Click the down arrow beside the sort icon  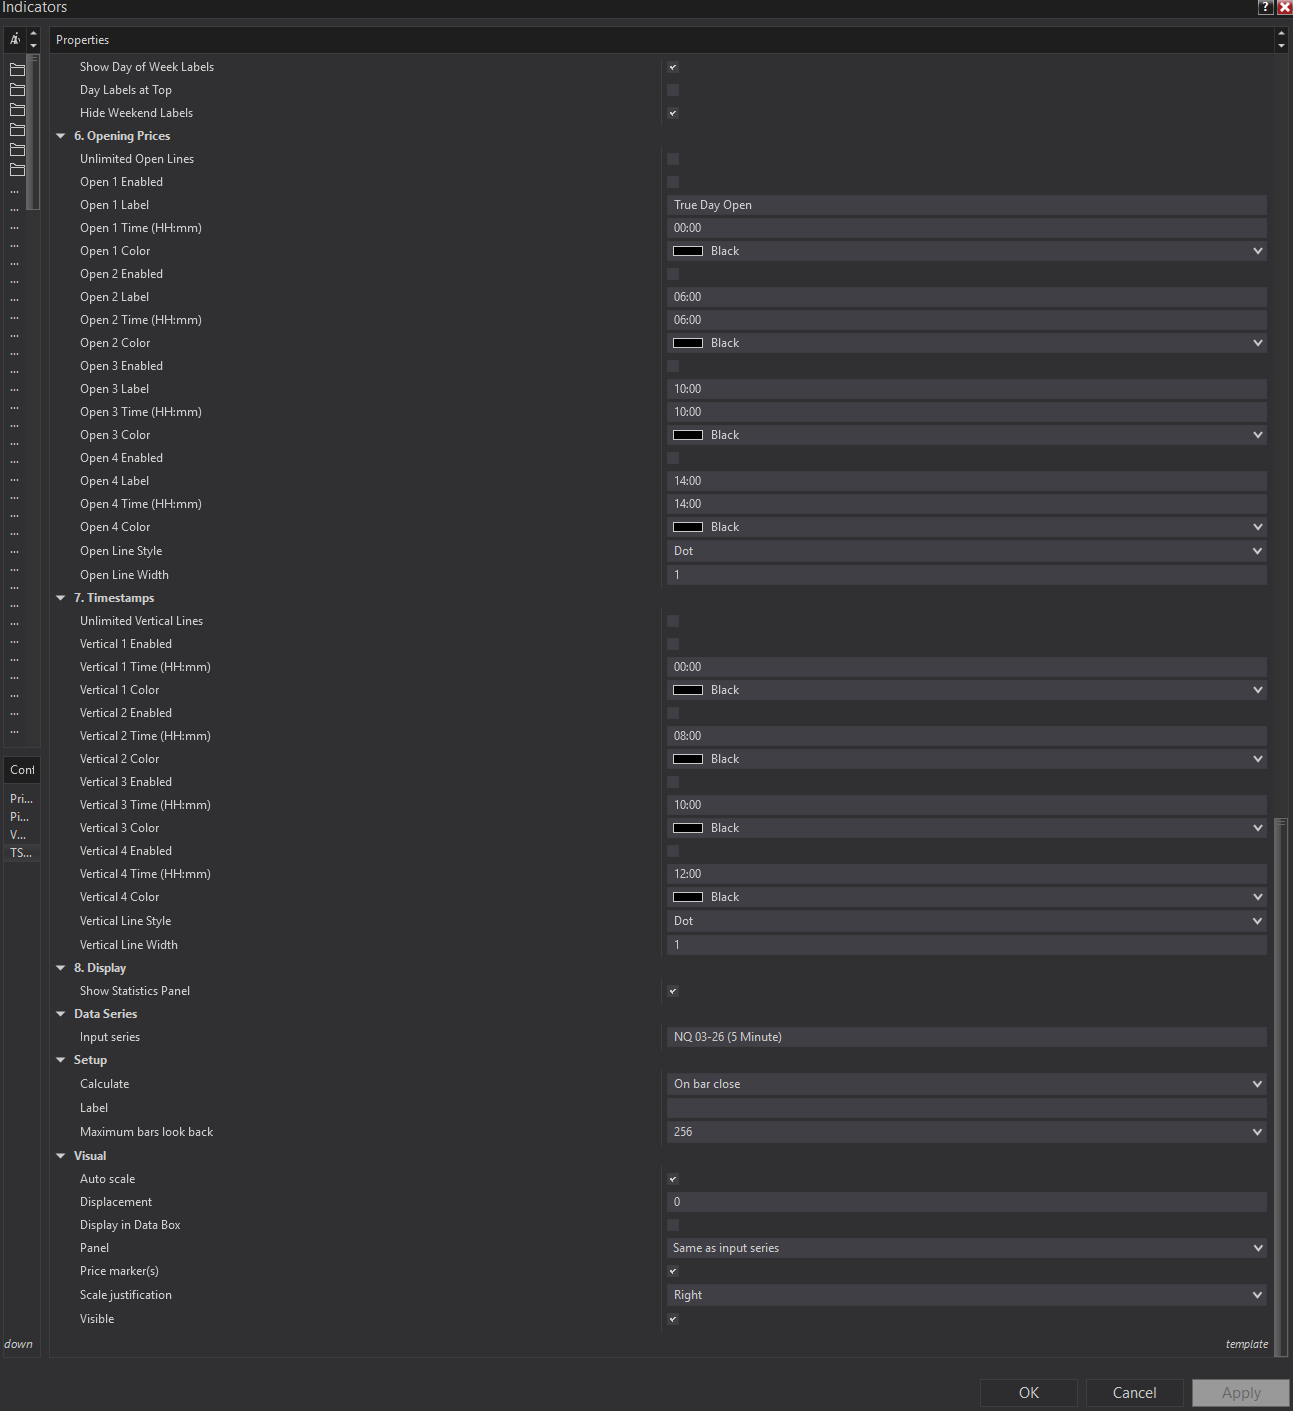33,46
